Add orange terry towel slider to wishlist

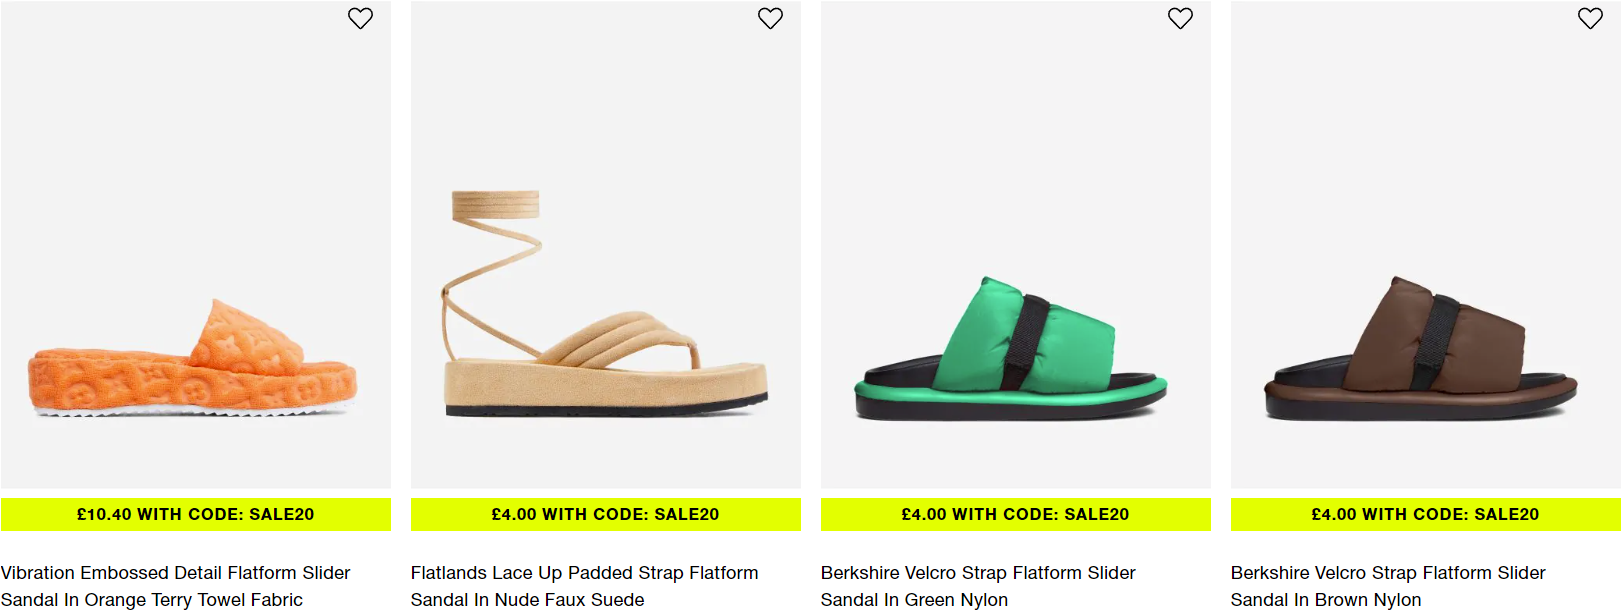(360, 18)
